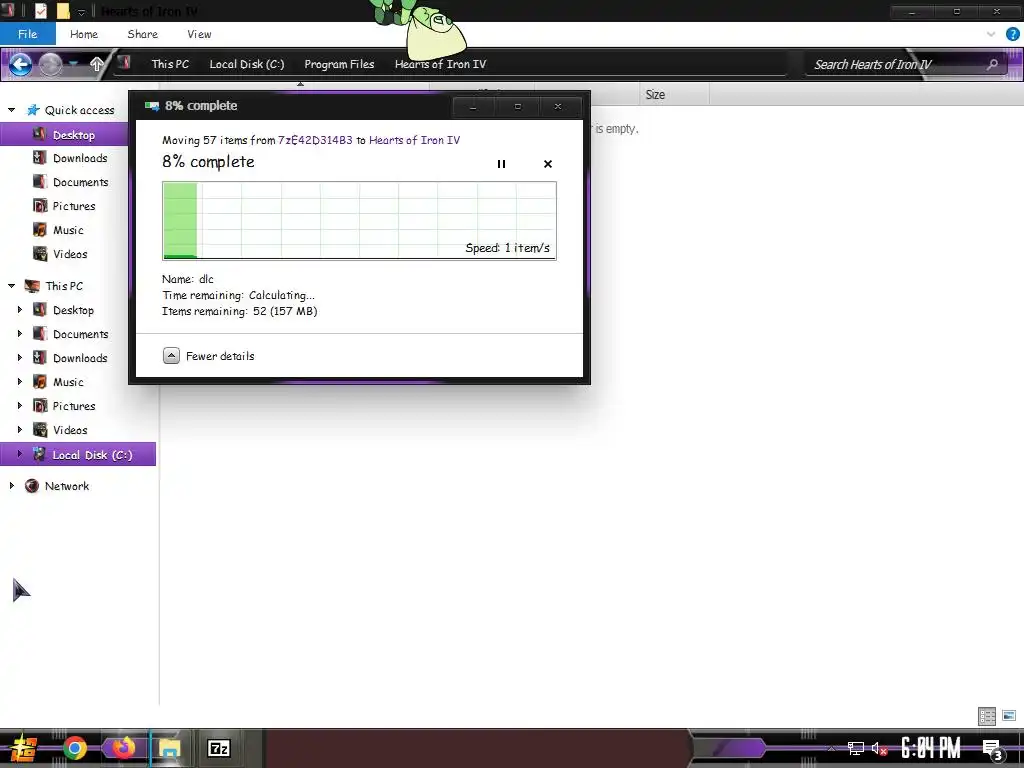Click the transfer progress graph
Viewport: 1024px width, 768px height.
coord(359,221)
